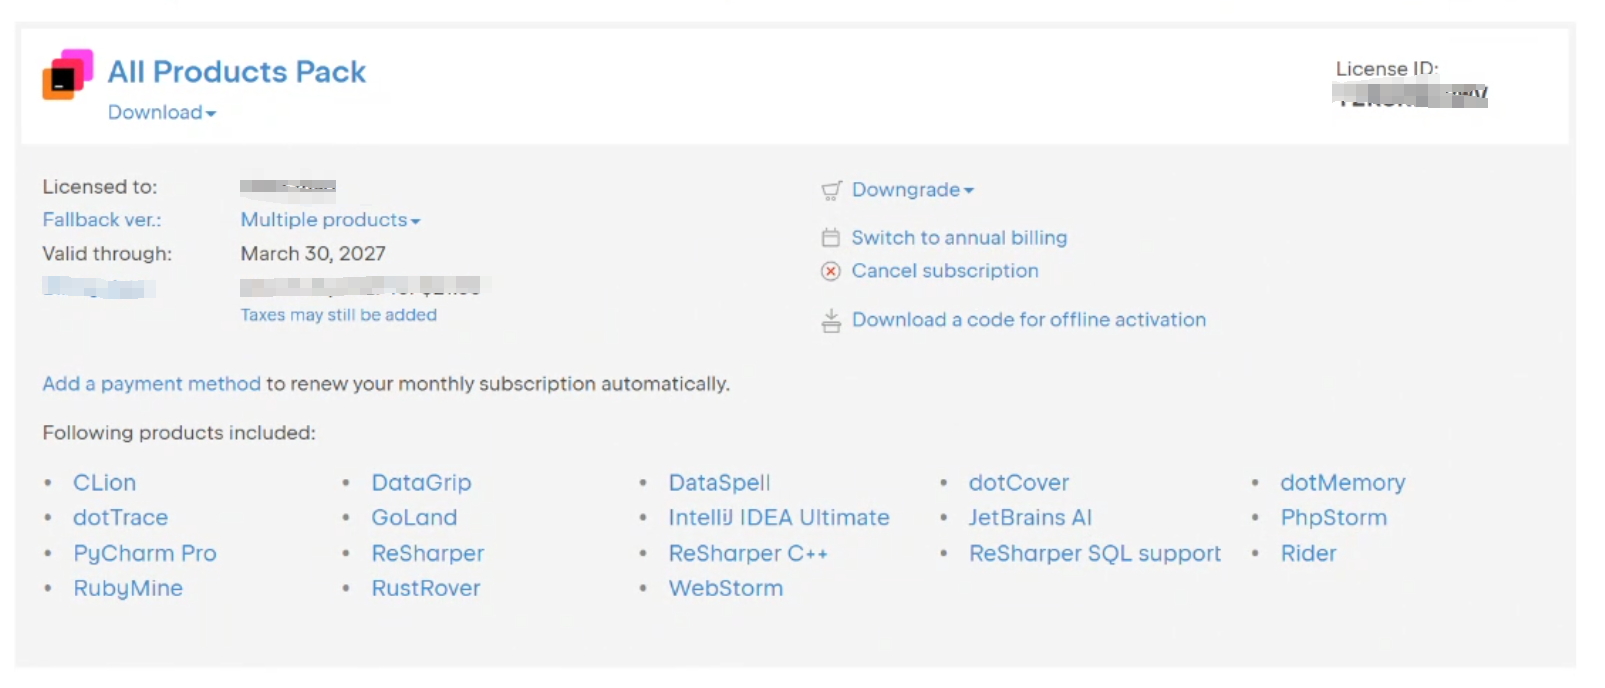Go to the WebStorm product page
Screen dimensions: 1605x688
(726, 589)
